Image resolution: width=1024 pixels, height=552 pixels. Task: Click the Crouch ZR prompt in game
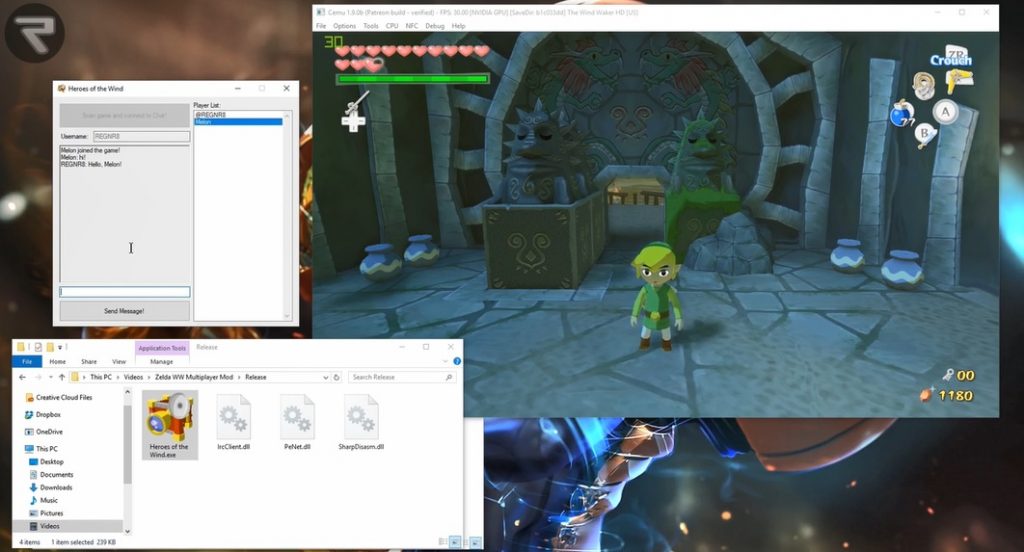click(952, 57)
